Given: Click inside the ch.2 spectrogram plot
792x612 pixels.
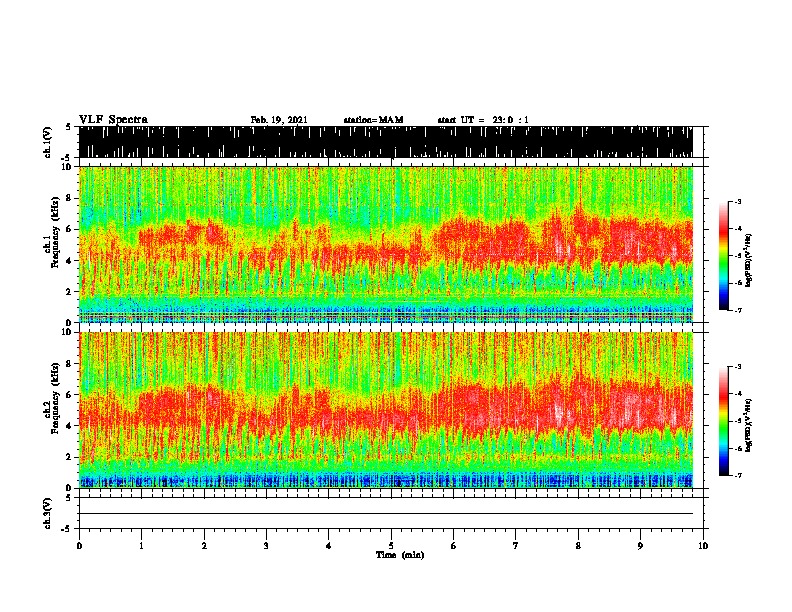Looking at the screenshot, I should [386, 410].
